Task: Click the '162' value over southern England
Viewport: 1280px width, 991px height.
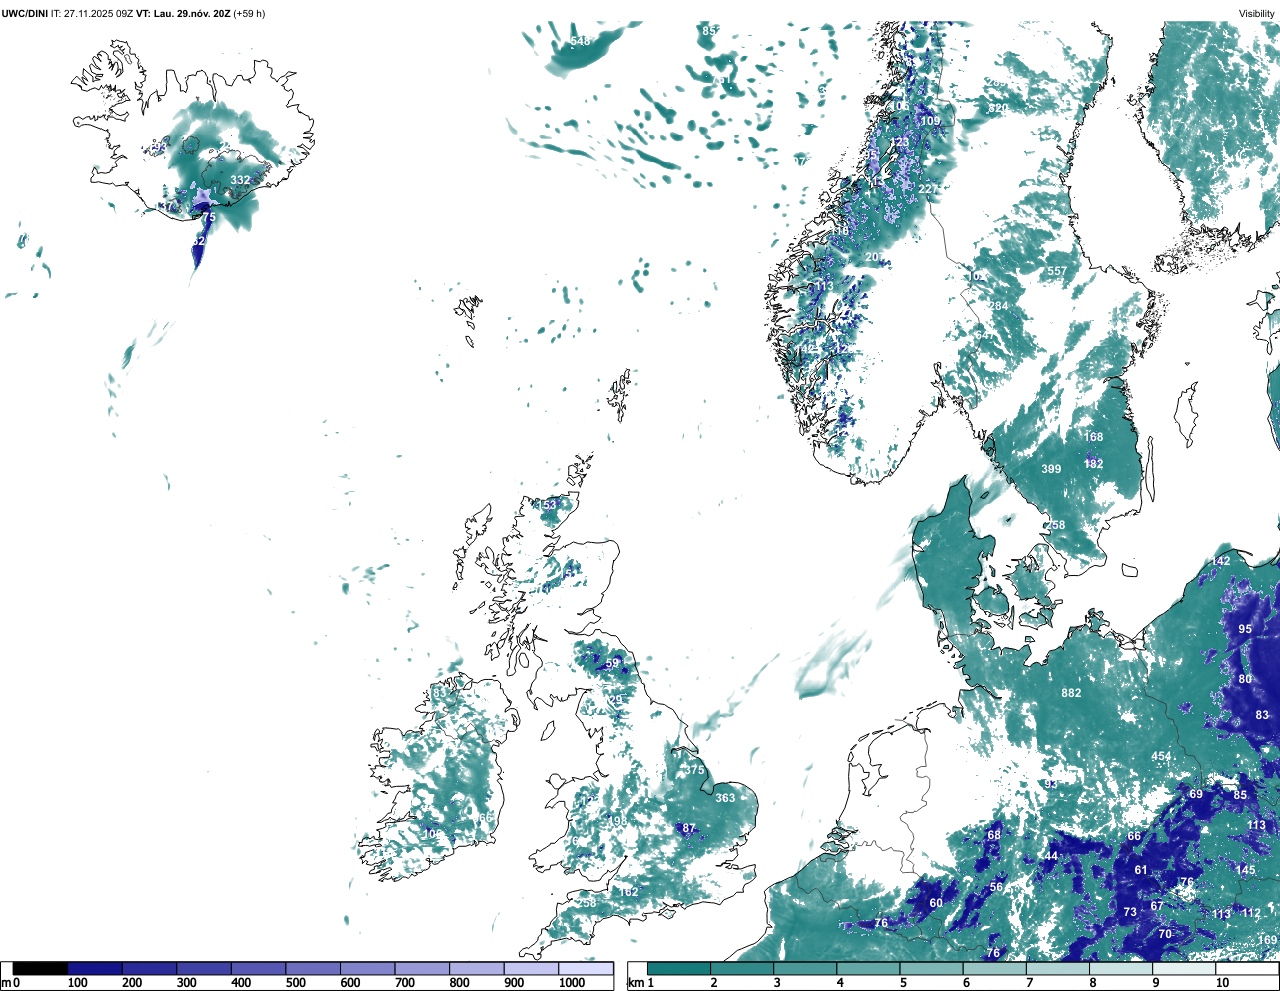Action: pos(628,892)
